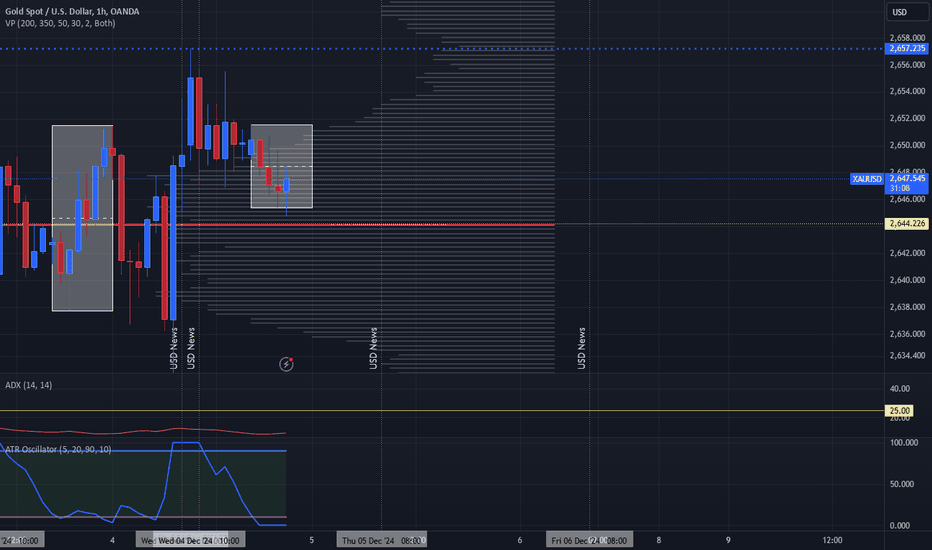Image resolution: width=932 pixels, height=550 pixels.
Task: Click the Gold Spot / U.S. Dollar symbol title
Action: [72, 11]
